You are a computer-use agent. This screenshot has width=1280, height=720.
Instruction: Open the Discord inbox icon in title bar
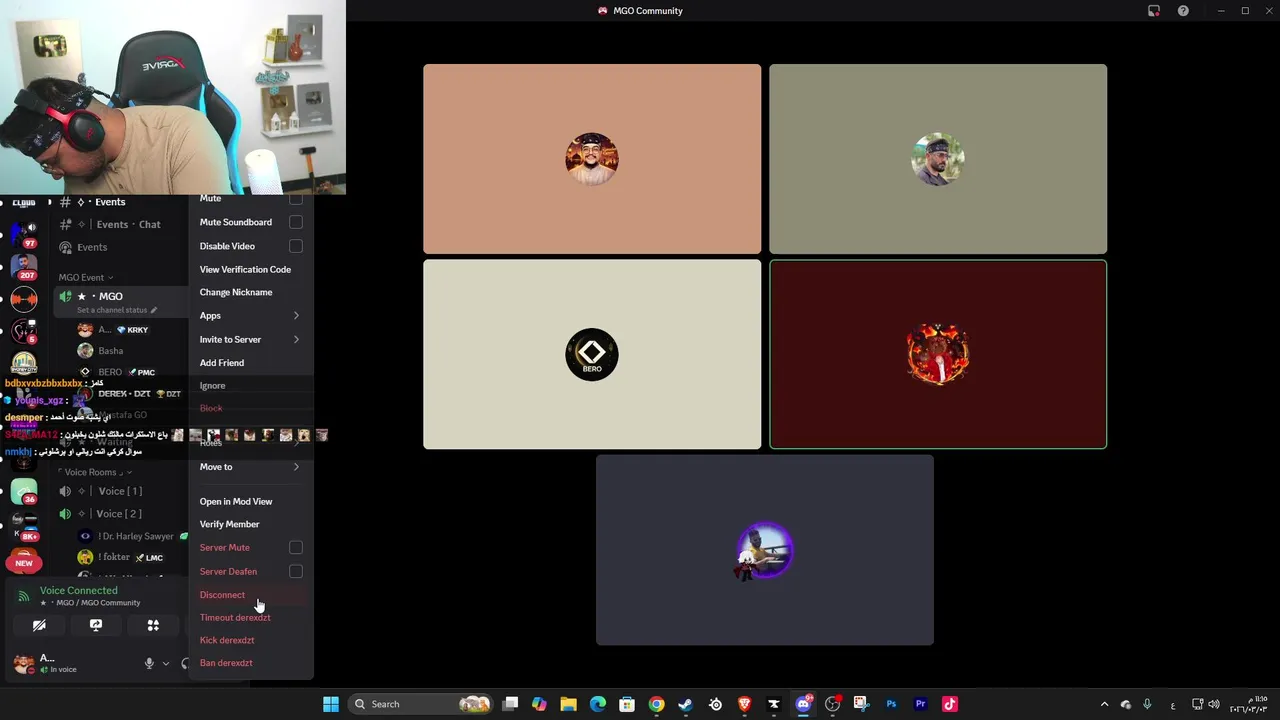coord(1154,11)
